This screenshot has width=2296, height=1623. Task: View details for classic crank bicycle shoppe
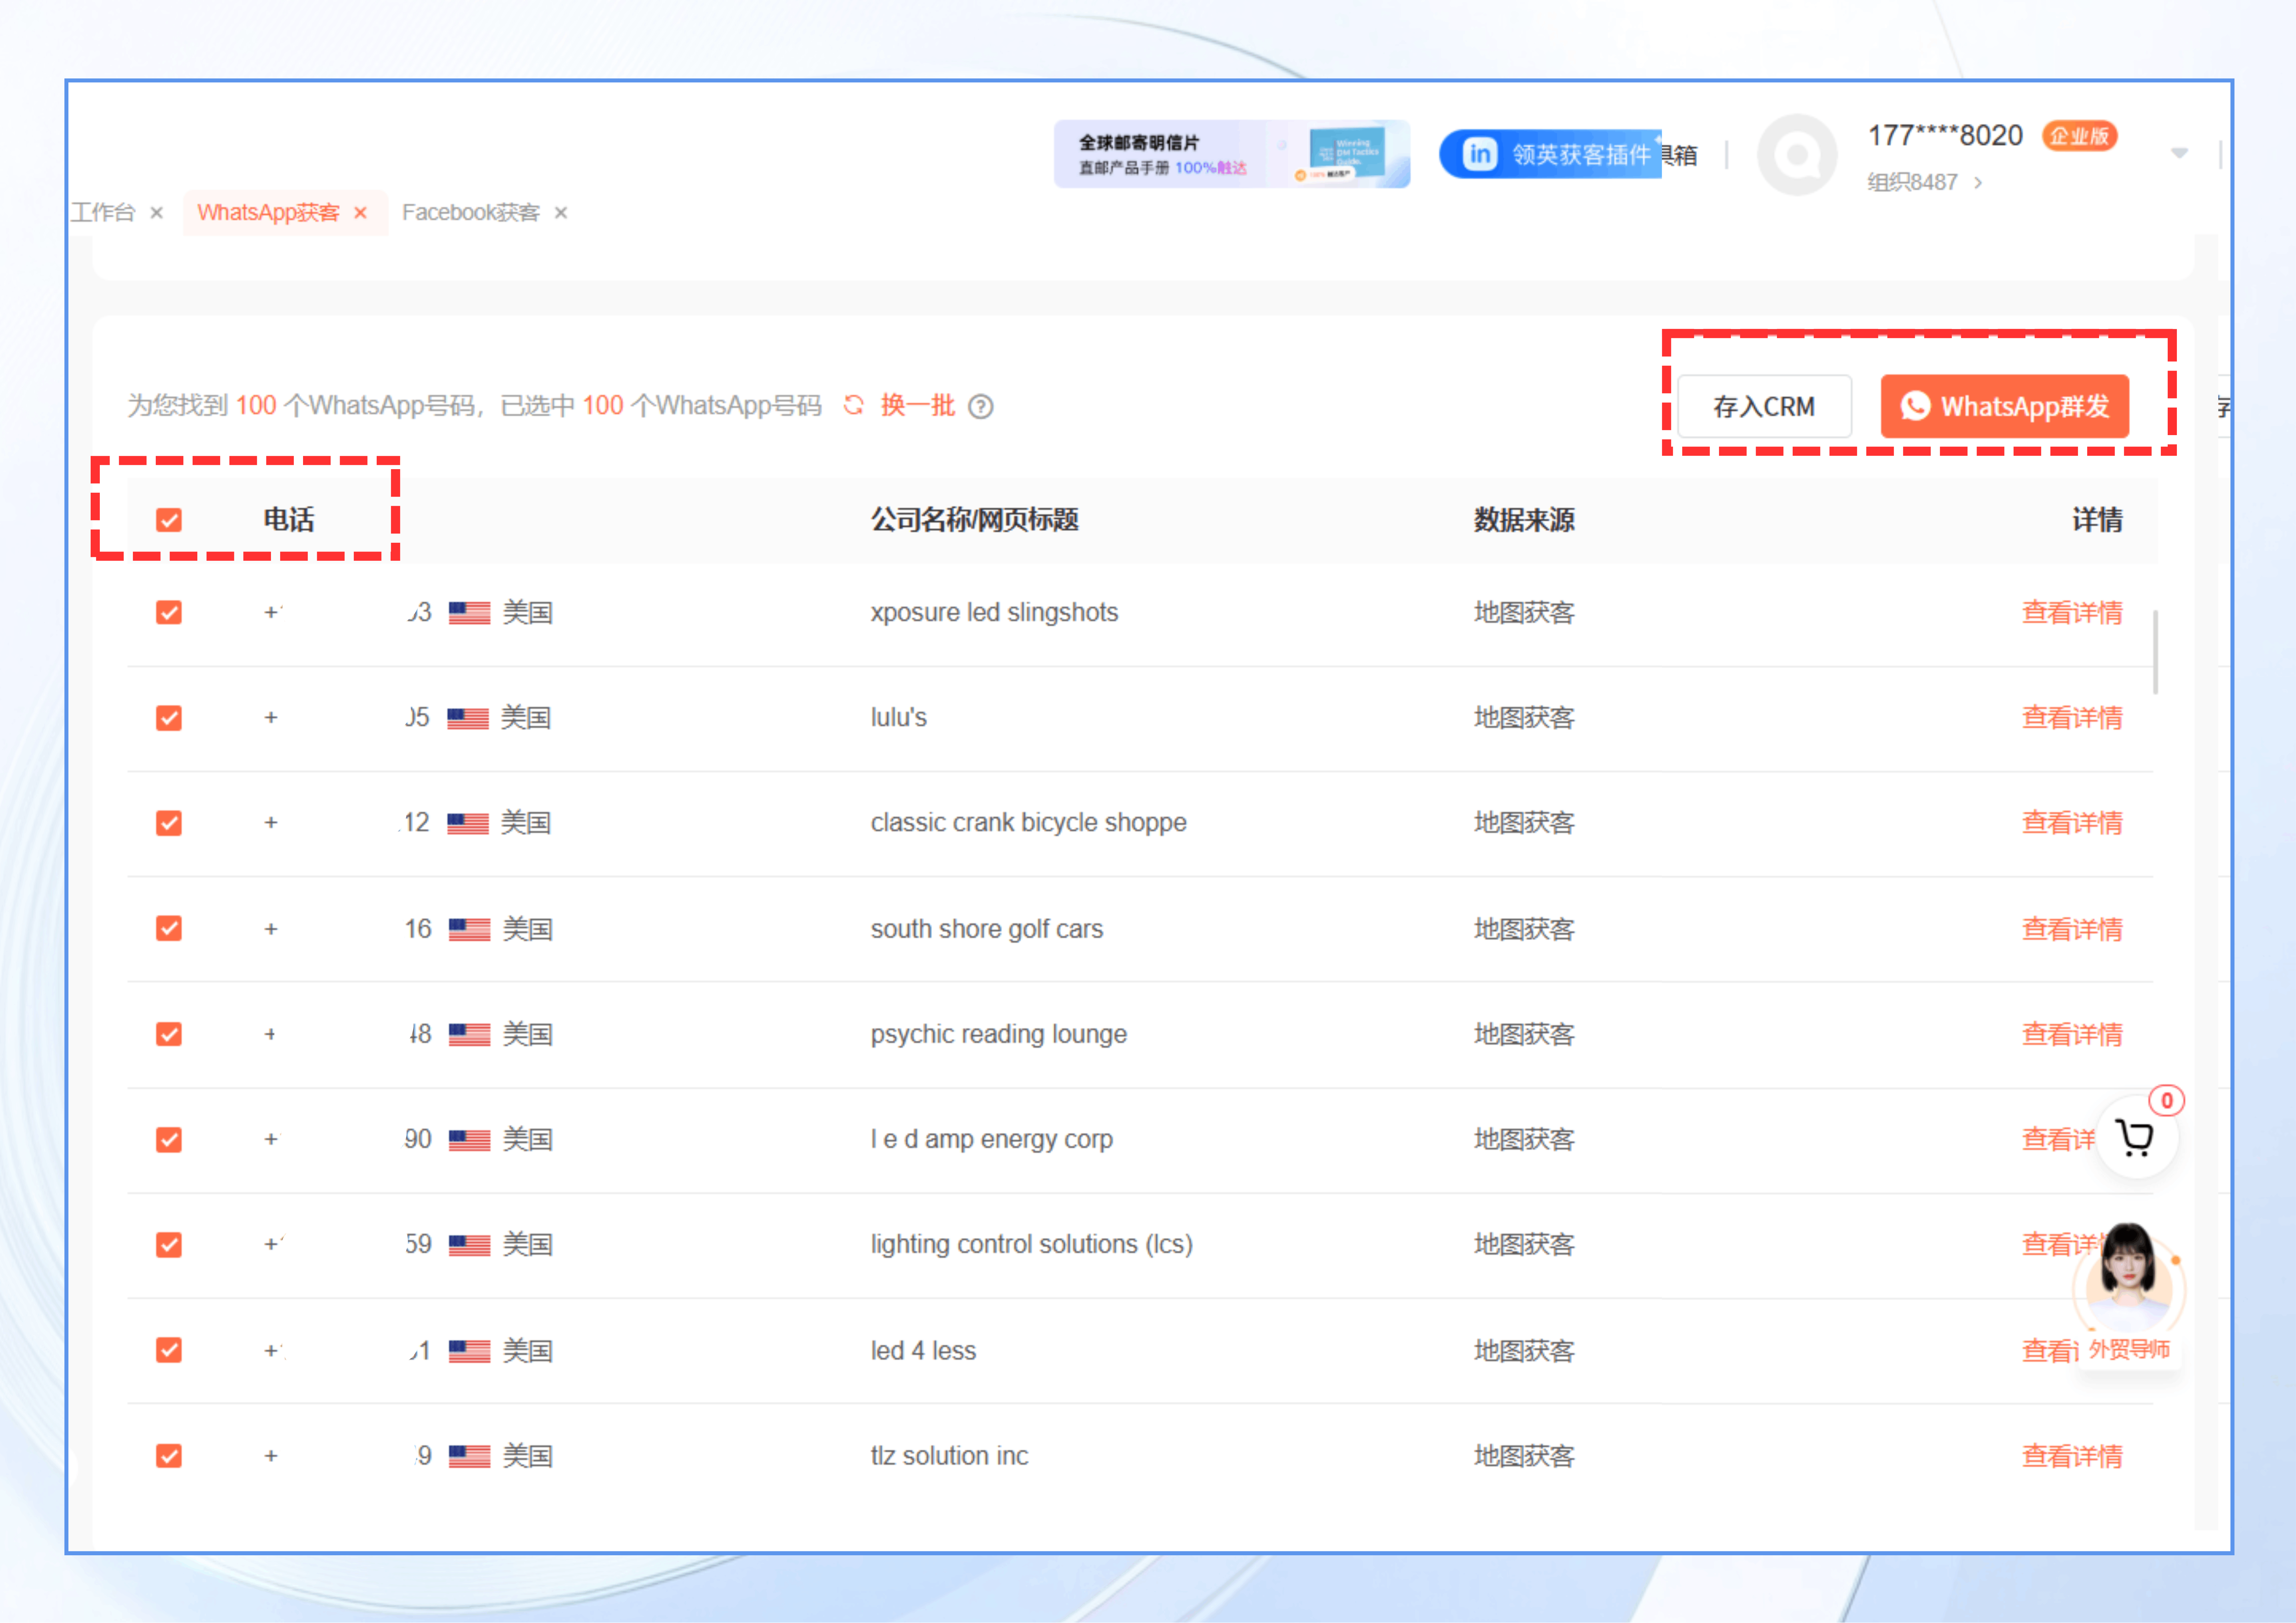point(2072,823)
